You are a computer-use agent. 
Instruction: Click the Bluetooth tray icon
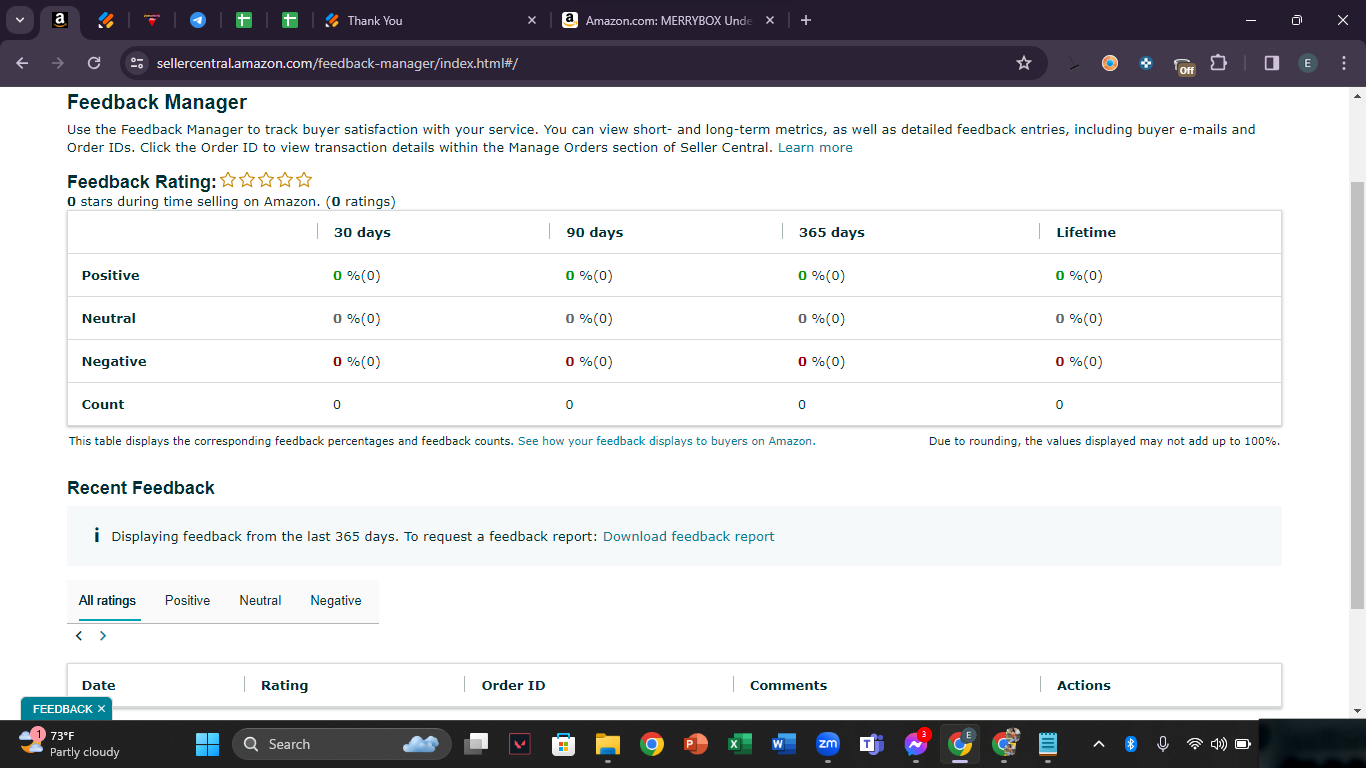pyautogui.click(x=1131, y=744)
